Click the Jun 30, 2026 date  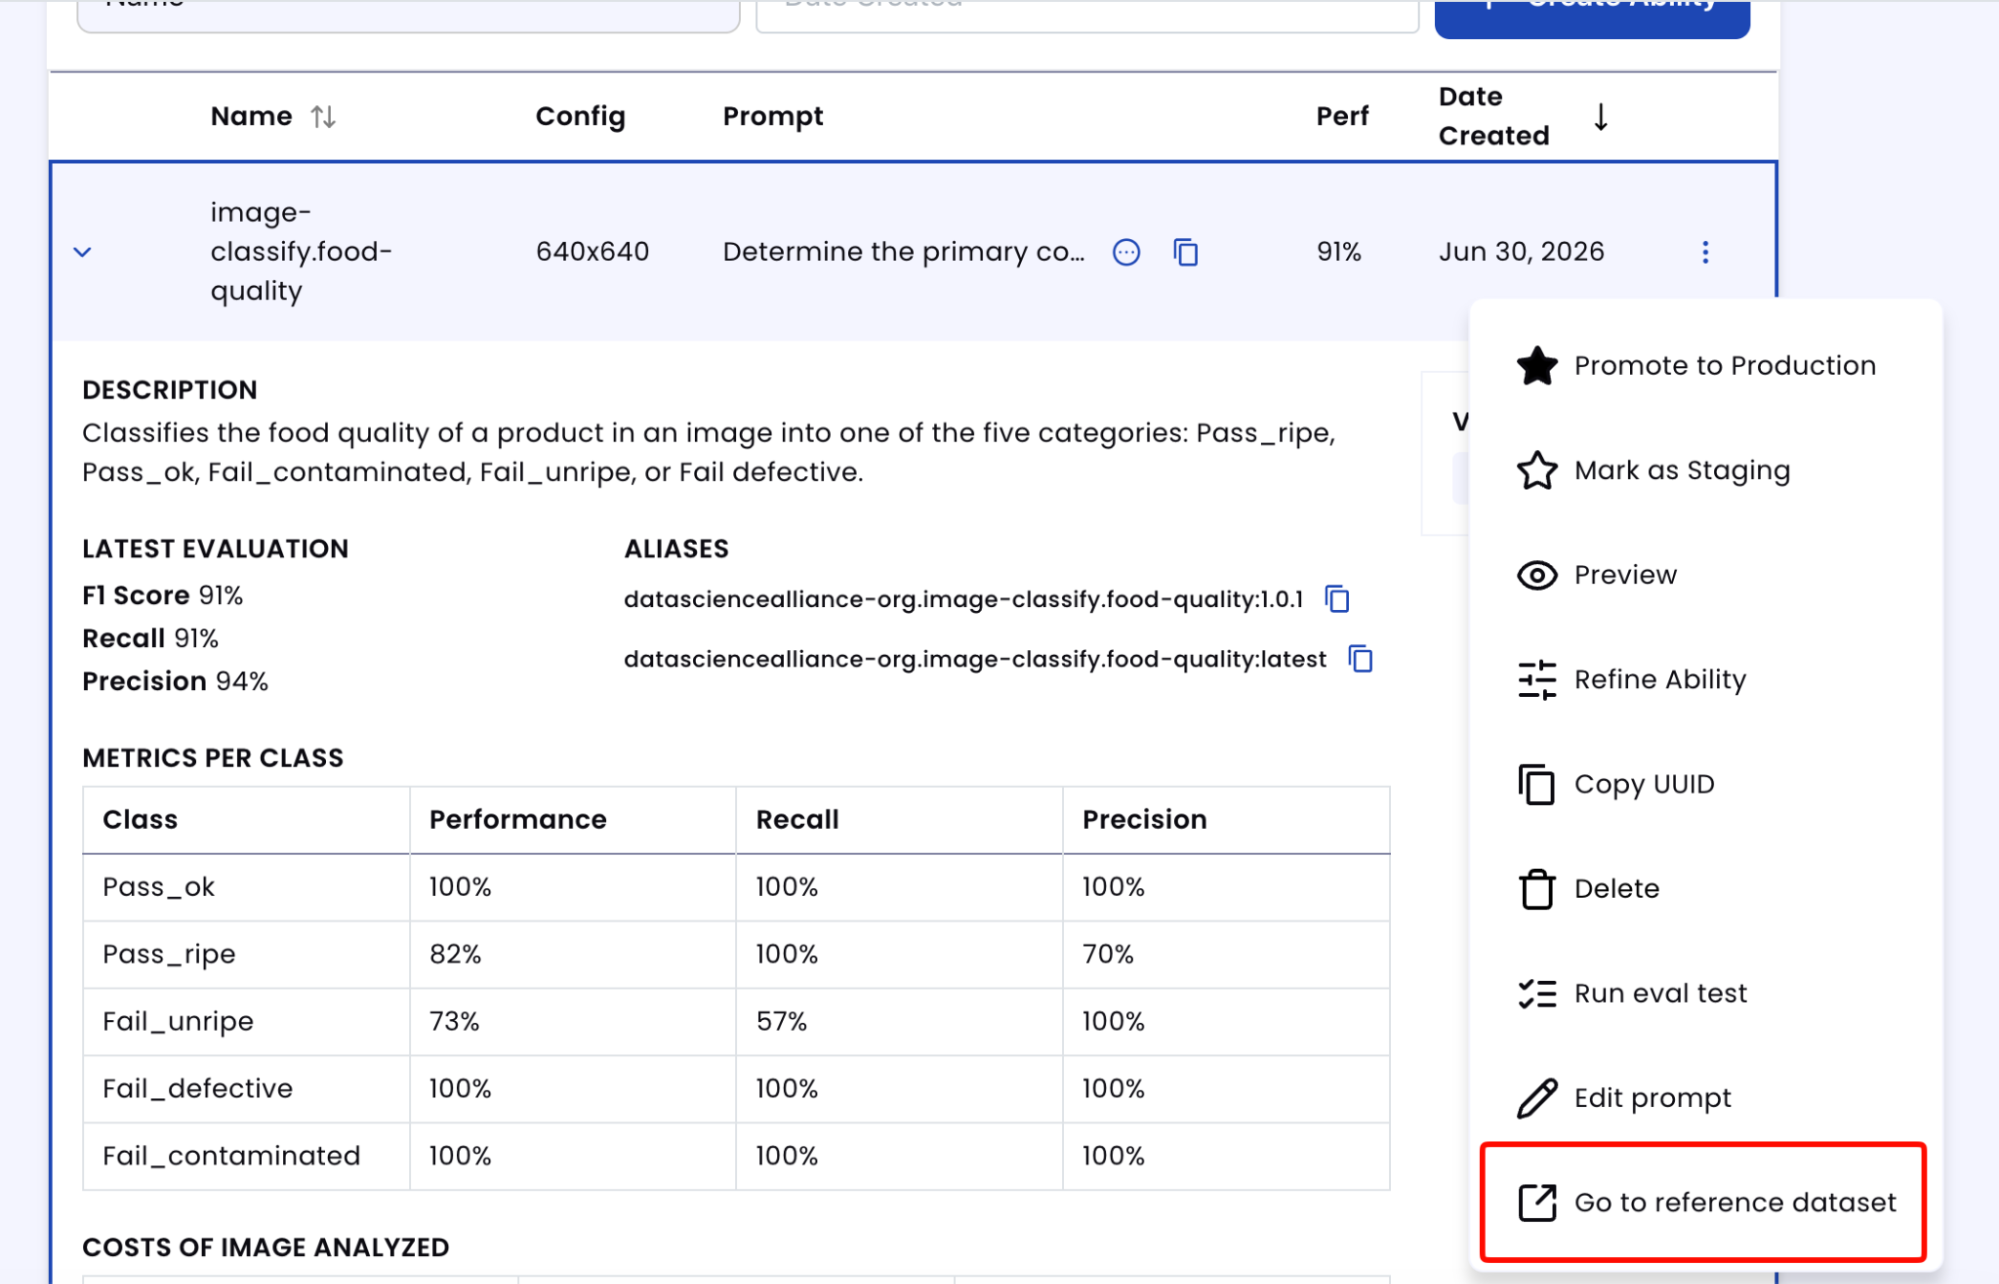(1521, 252)
